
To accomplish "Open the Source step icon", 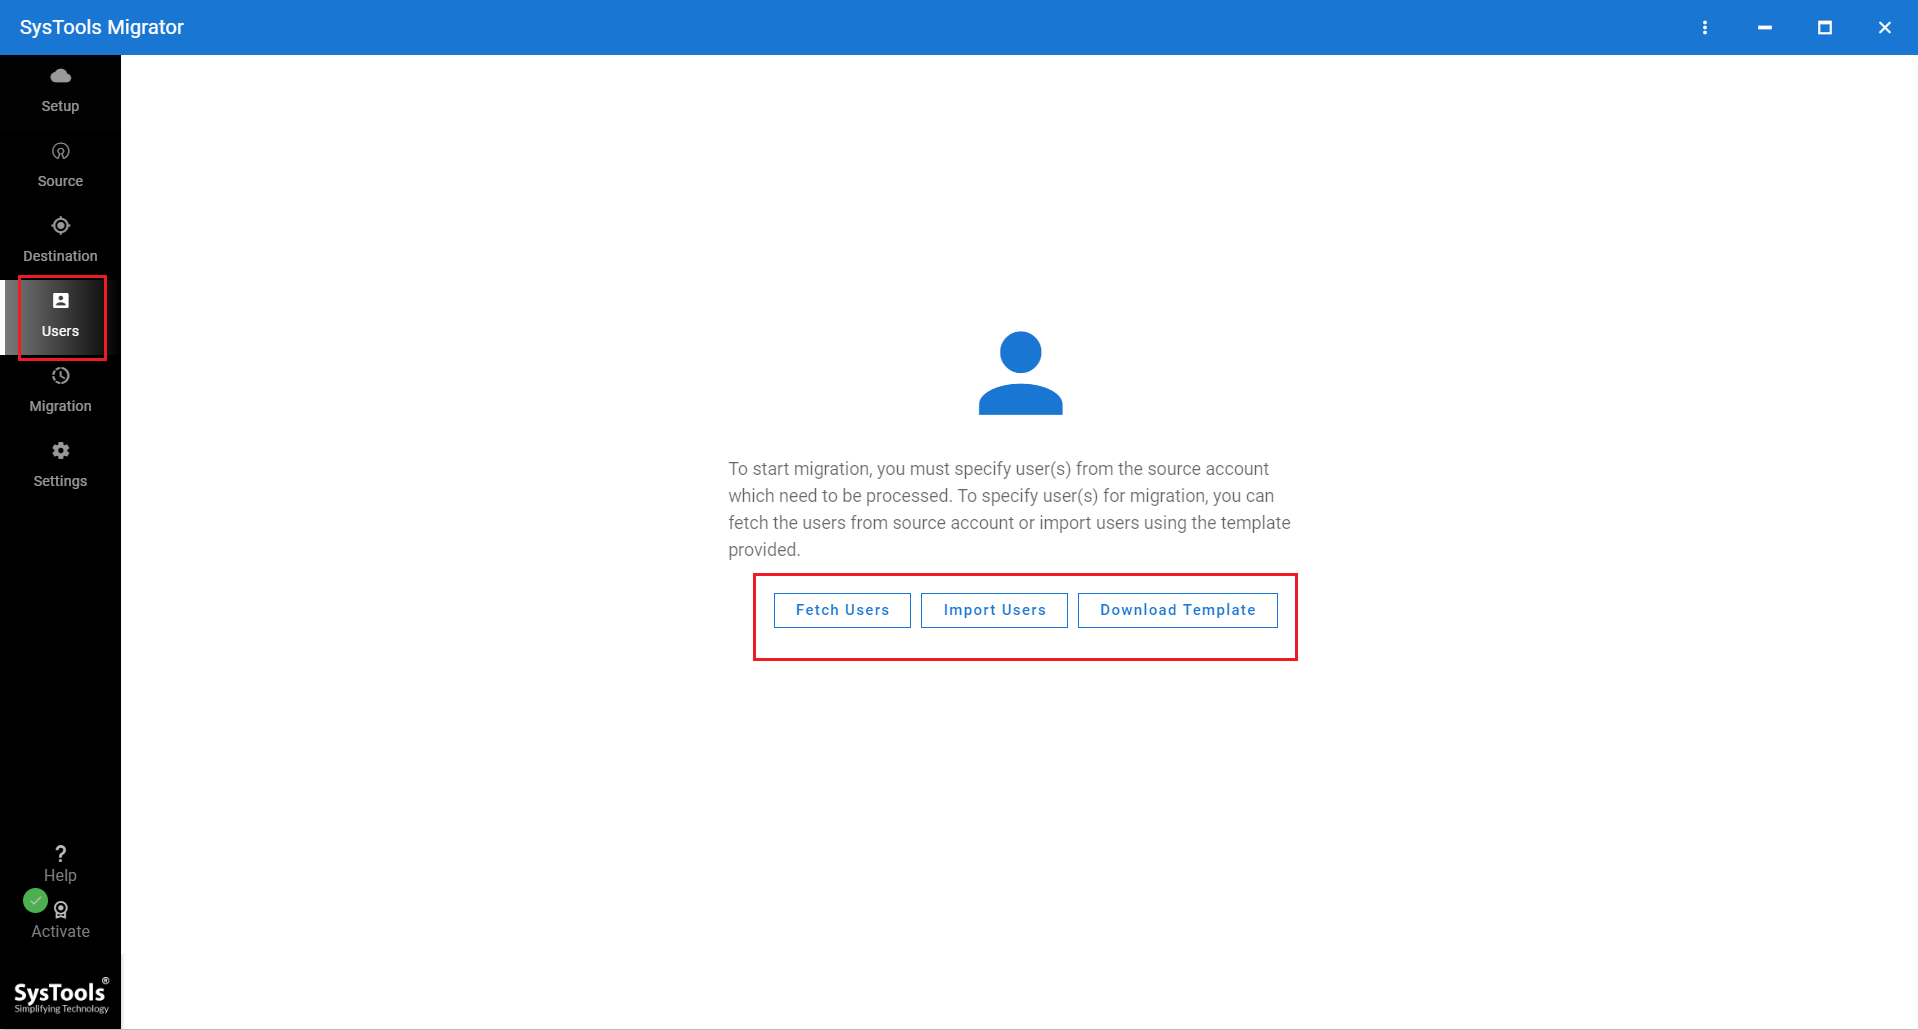I will click(x=60, y=151).
